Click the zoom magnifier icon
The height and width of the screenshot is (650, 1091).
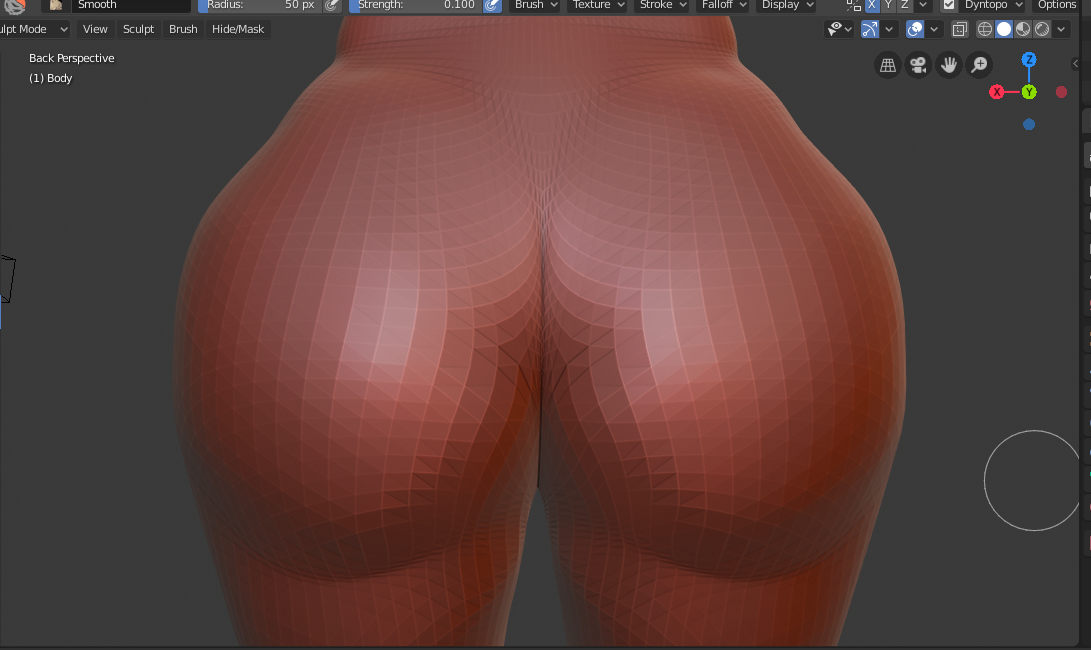979,65
